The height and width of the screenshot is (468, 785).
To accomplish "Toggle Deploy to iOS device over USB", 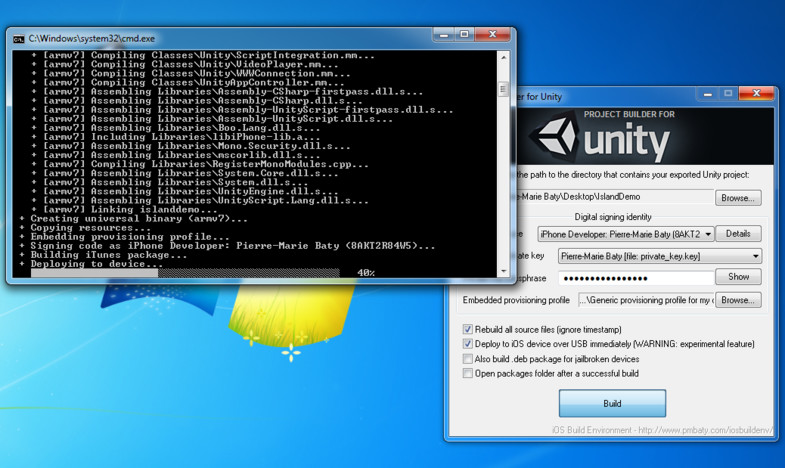I will (468, 344).
